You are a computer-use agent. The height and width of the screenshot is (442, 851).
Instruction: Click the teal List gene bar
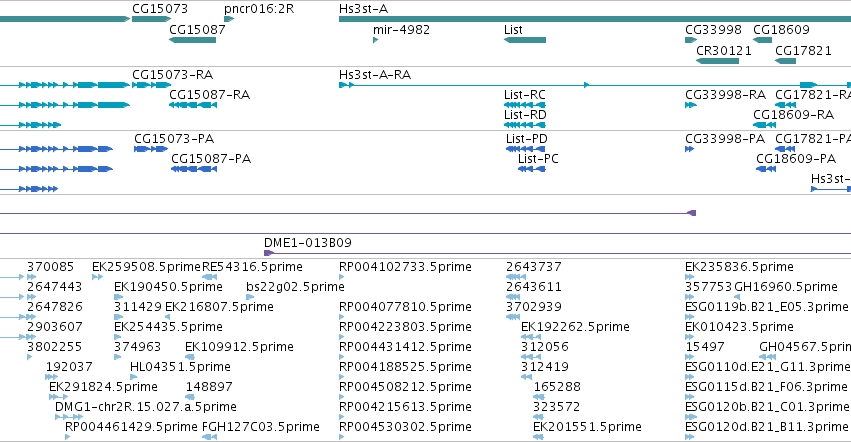pos(525,40)
